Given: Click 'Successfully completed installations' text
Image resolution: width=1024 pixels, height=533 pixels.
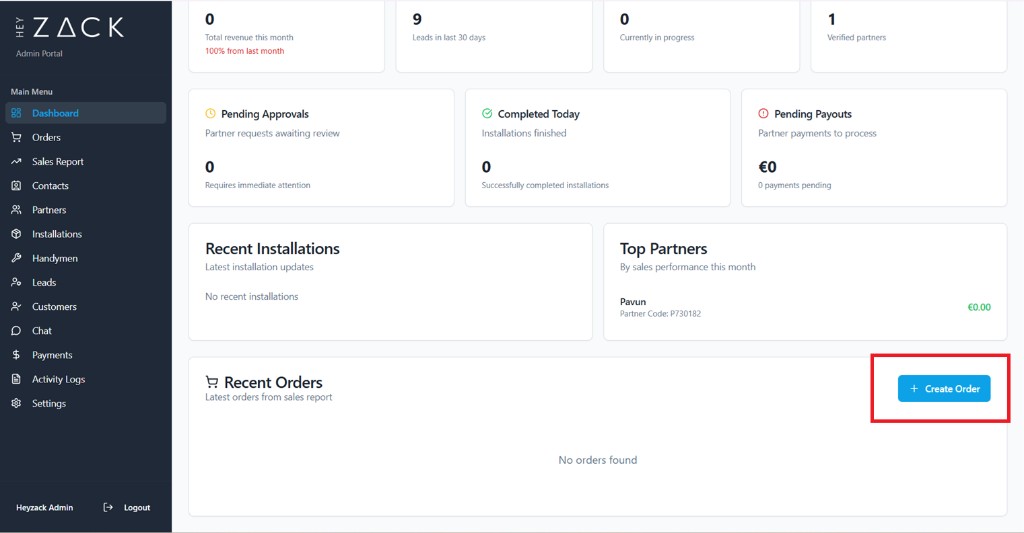Looking at the screenshot, I should point(545,186).
